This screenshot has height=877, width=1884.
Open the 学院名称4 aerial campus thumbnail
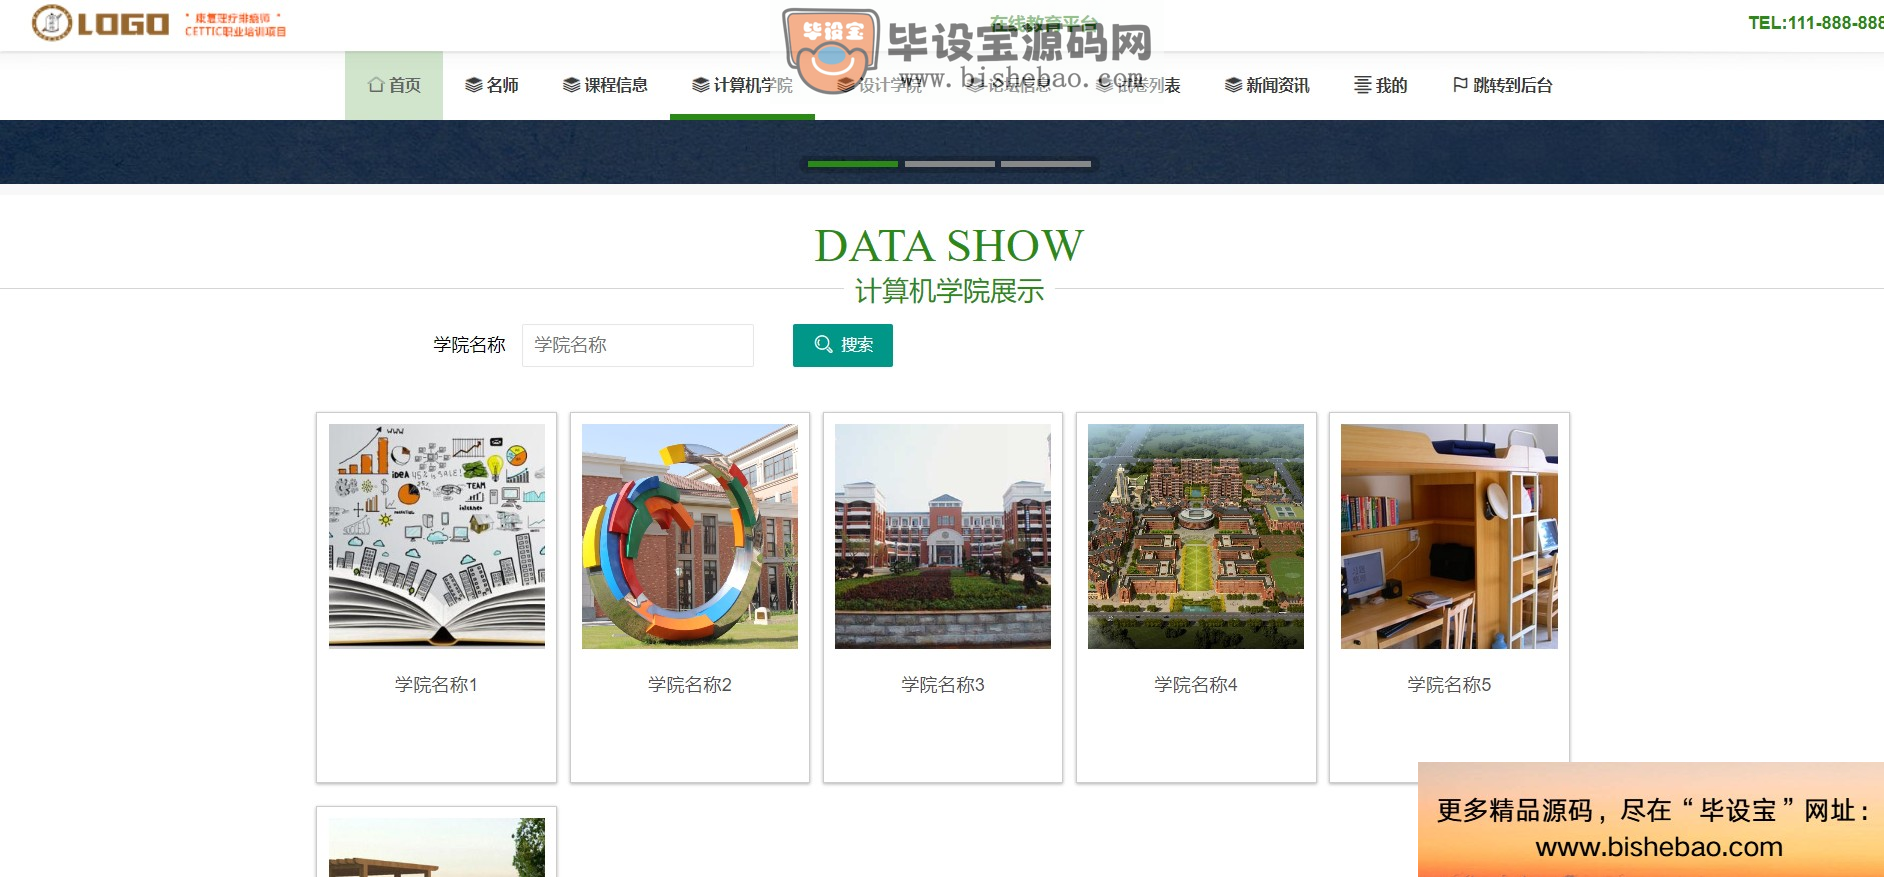point(1196,536)
